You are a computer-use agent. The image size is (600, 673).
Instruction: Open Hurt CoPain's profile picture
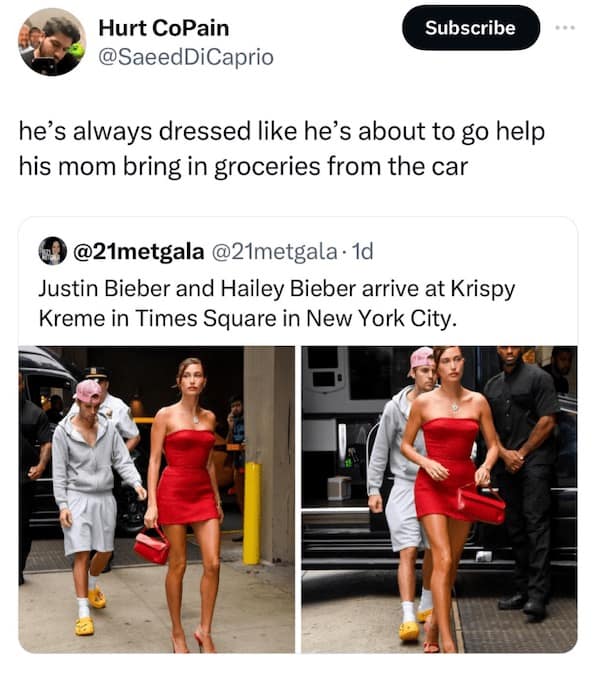[52, 41]
